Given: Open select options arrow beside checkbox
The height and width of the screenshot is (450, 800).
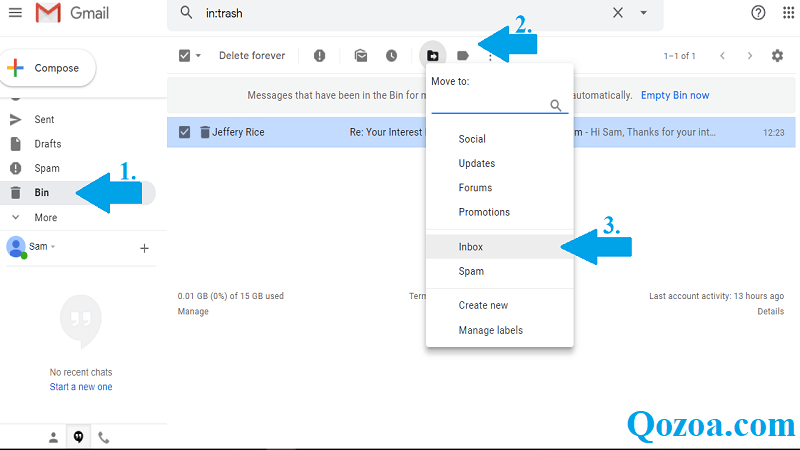Looking at the screenshot, I should point(198,56).
